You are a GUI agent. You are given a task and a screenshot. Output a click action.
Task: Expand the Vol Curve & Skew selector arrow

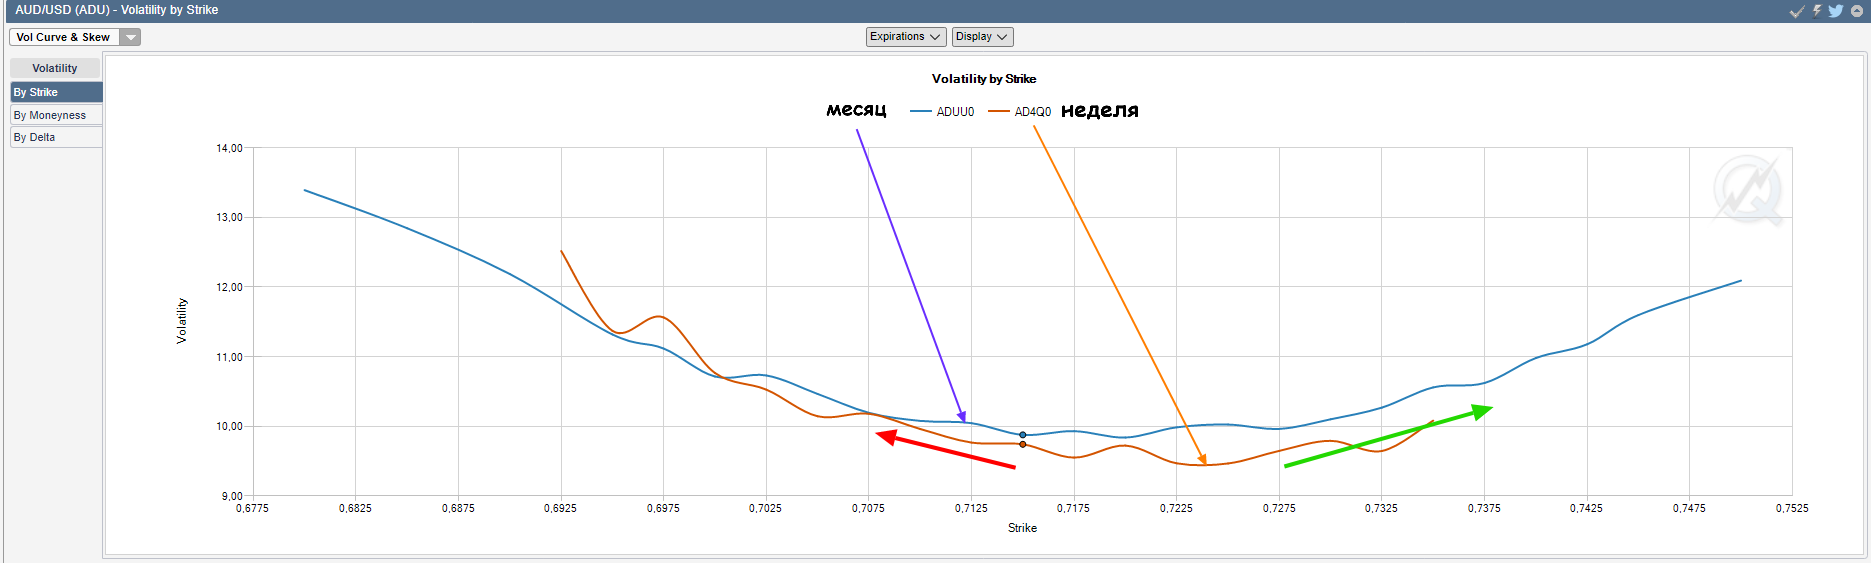[x=131, y=37]
